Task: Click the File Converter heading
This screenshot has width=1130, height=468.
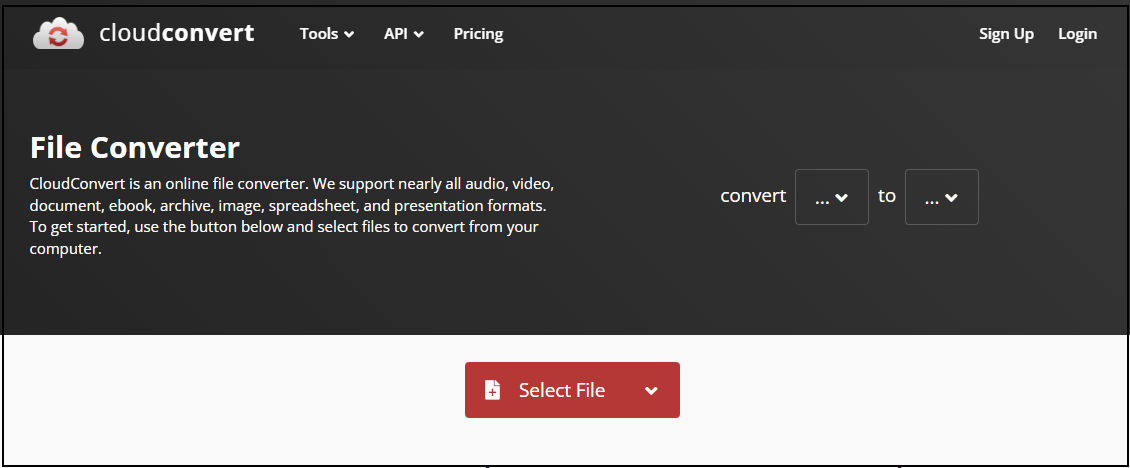Action: point(135,148)
